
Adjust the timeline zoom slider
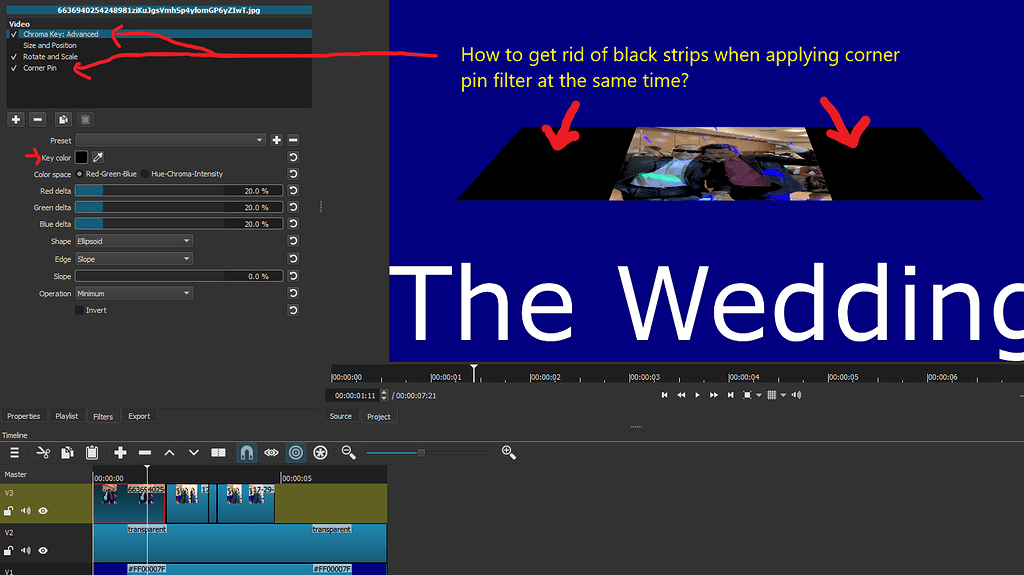click(428, 453)
